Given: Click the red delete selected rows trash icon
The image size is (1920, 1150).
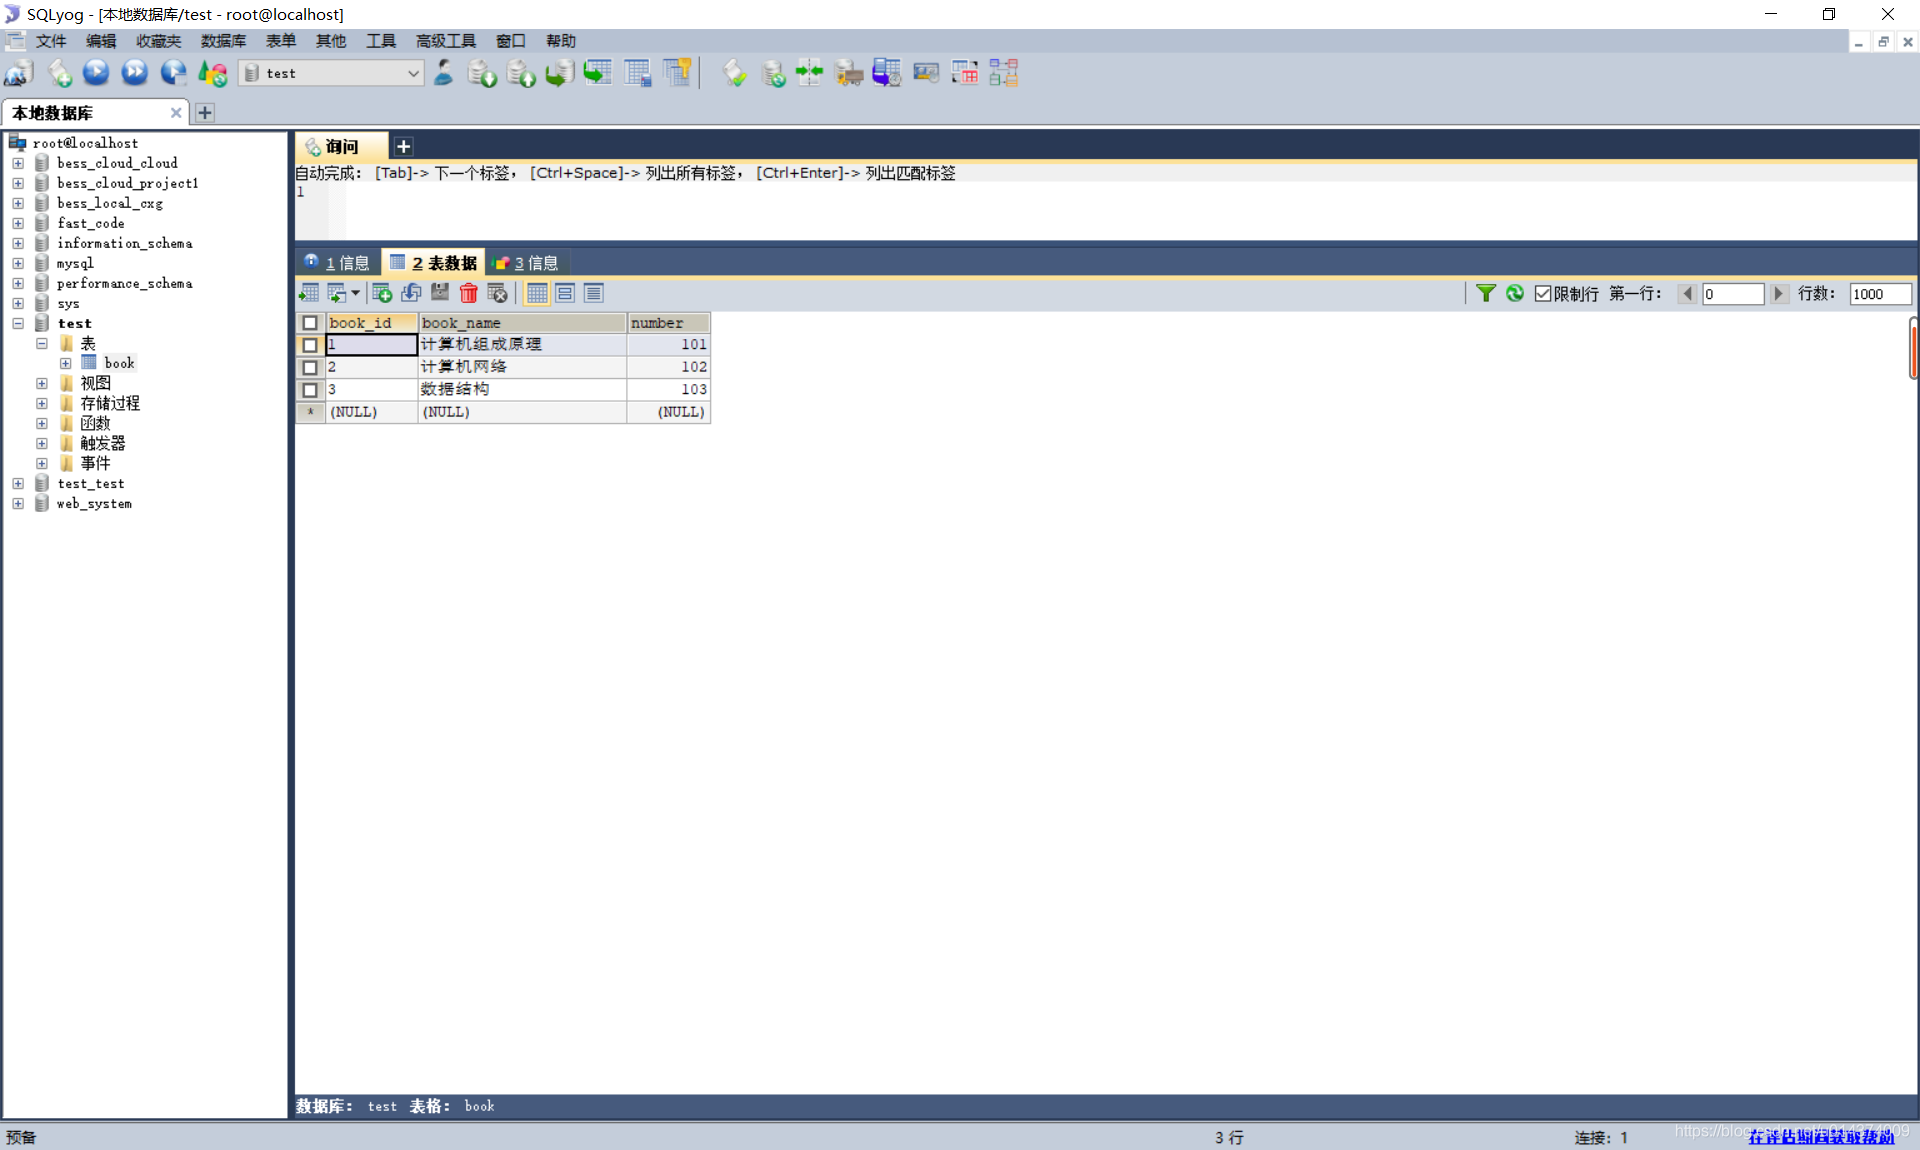Looking at the screenshot, I should click(x=468, y=293).
